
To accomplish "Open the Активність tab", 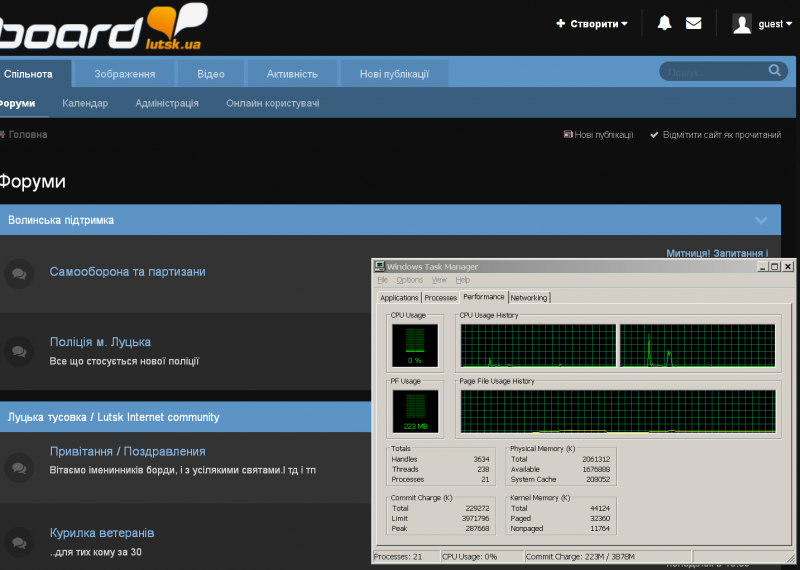I will 292,74.
